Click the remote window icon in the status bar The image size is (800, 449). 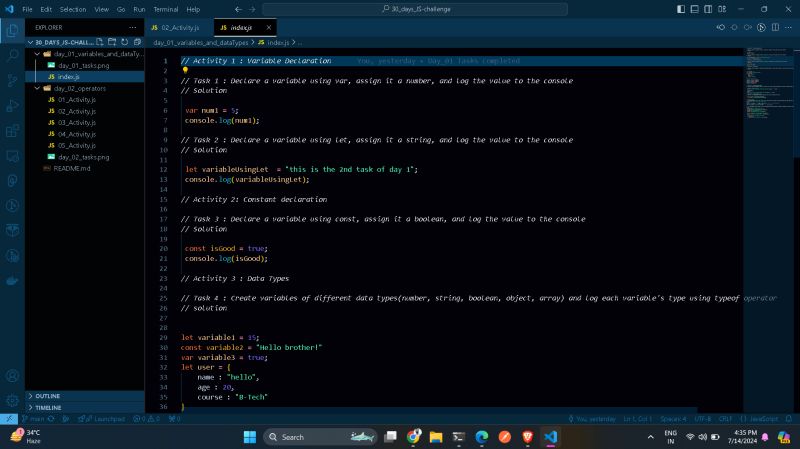9,419
